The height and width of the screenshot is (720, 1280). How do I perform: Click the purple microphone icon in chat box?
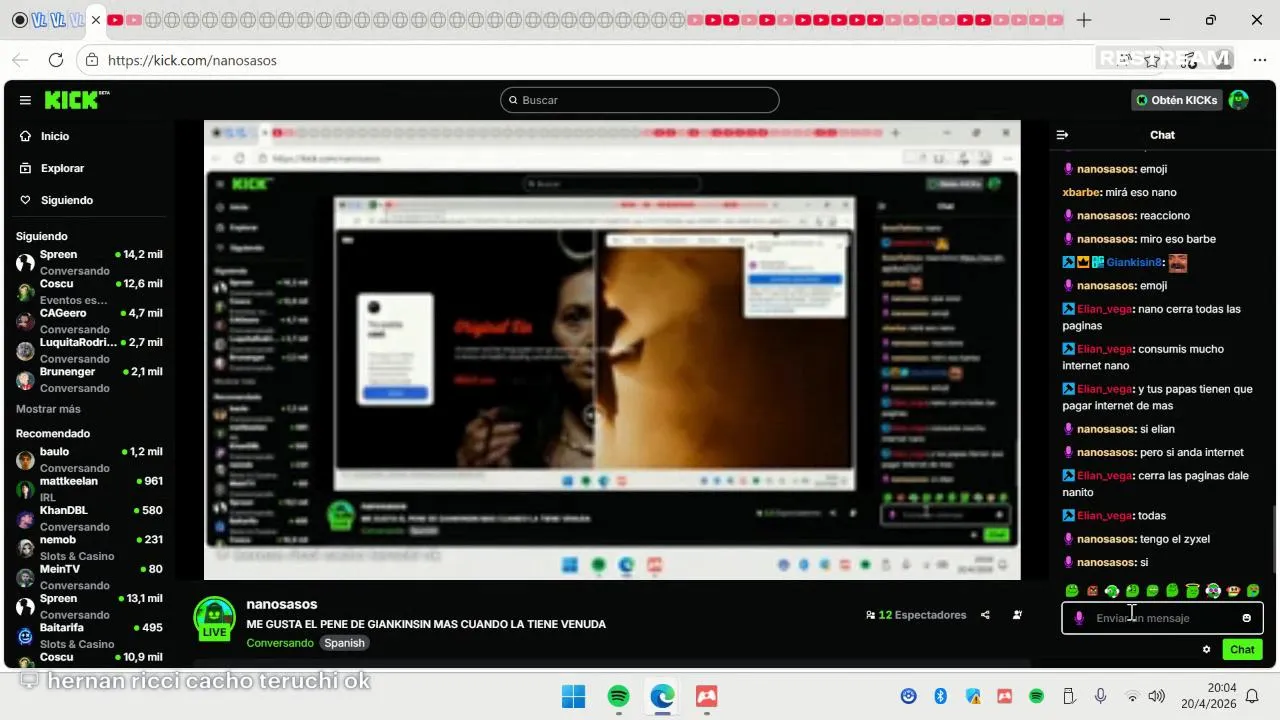tap(1078, 618)
